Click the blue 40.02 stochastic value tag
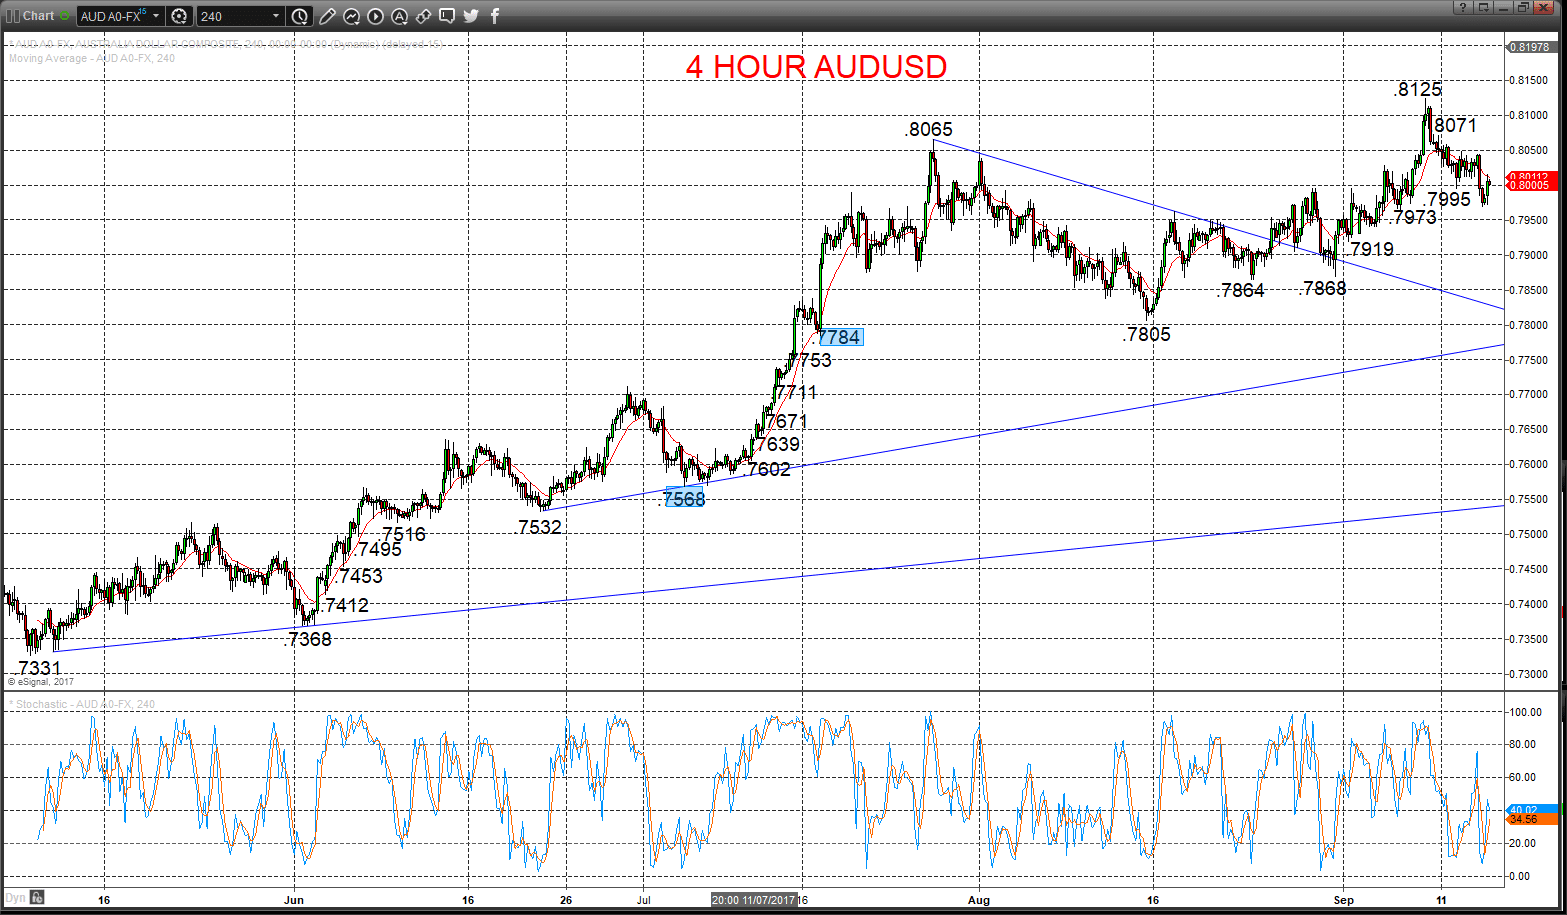1567x915 pixels. [1530, 810]
